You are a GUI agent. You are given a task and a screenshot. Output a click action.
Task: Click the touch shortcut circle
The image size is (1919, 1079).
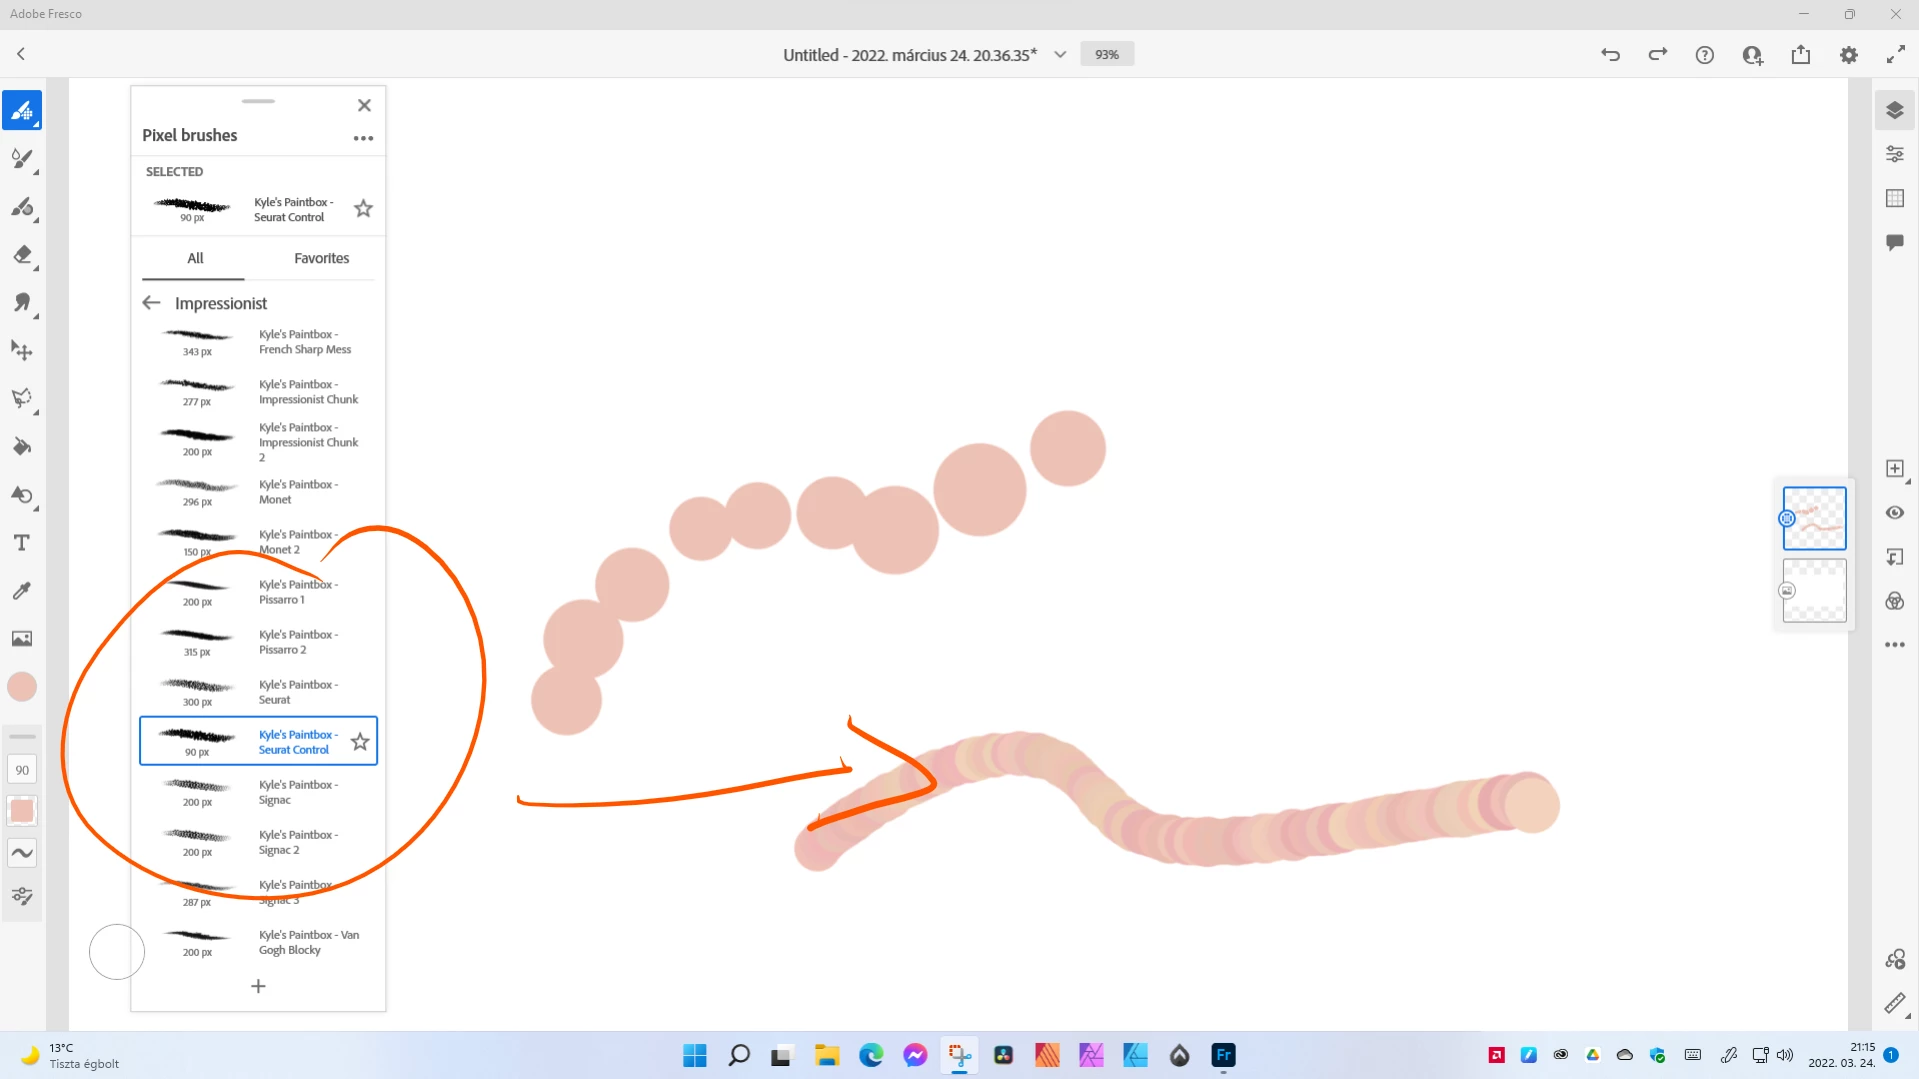117,952
